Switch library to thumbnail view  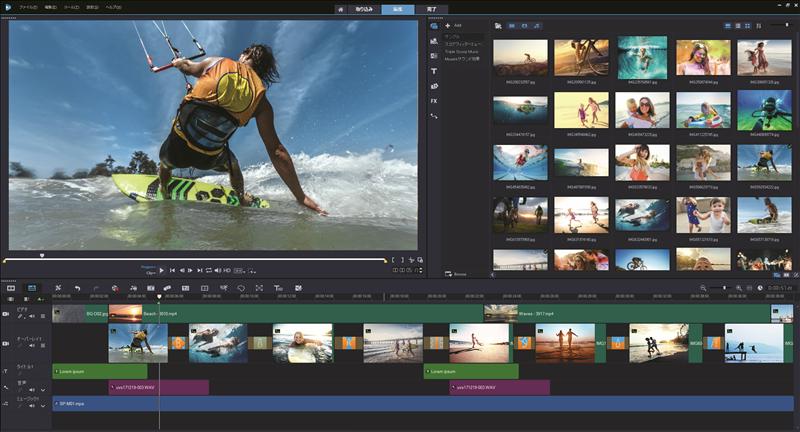tap(747, 26)
